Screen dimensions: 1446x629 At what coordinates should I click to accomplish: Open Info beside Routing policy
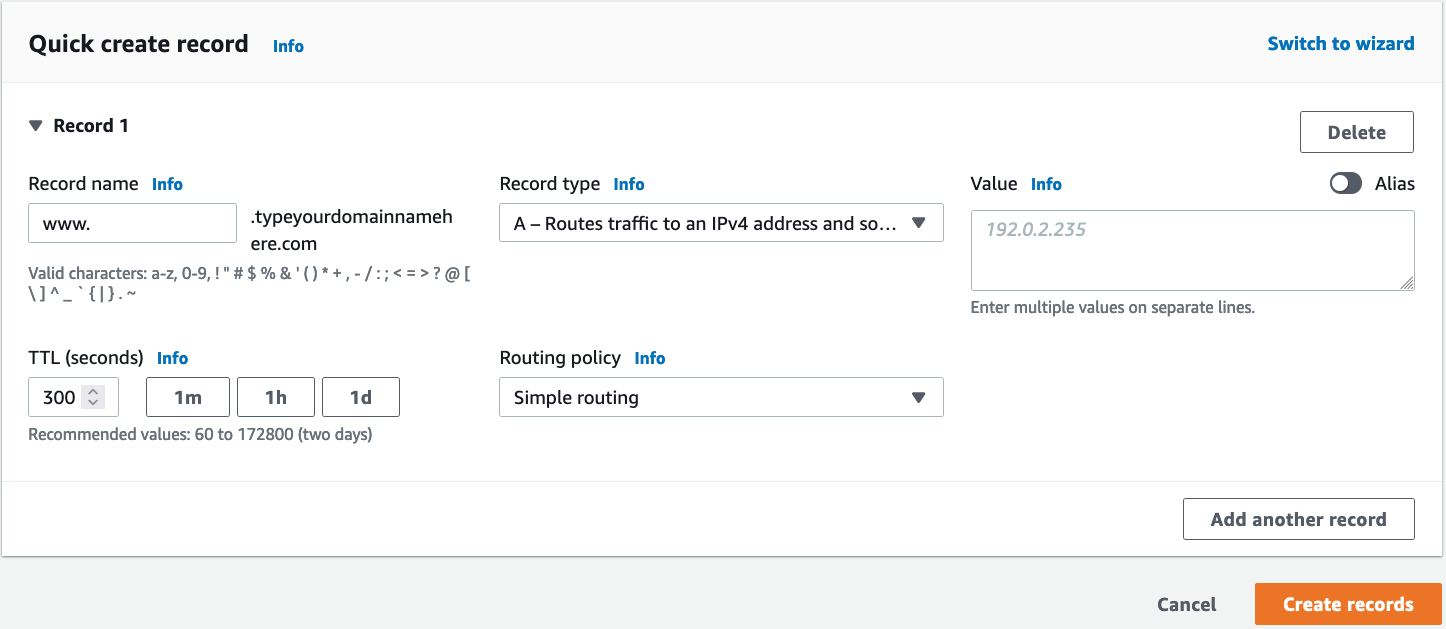click(650, 358)
